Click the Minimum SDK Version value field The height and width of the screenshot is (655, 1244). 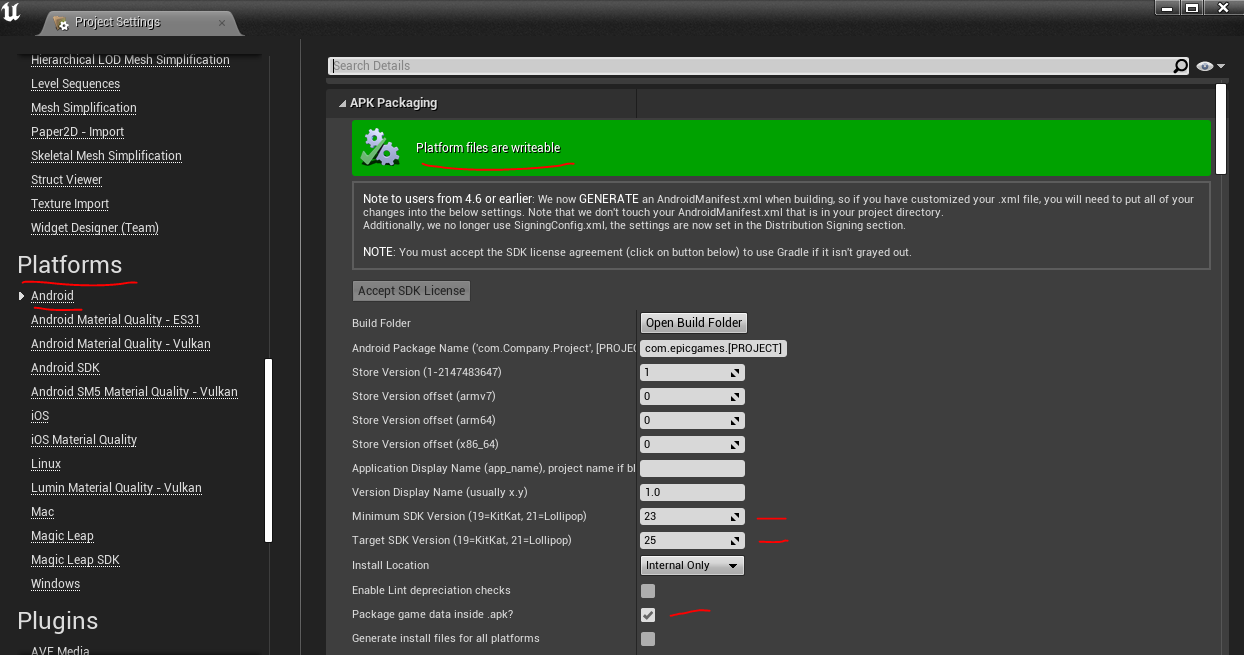pyautogui.click(x=692, y=517)
